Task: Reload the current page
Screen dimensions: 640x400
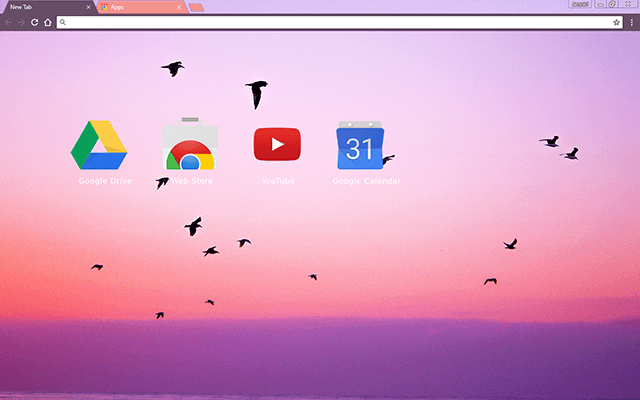Action: [34, 21]
